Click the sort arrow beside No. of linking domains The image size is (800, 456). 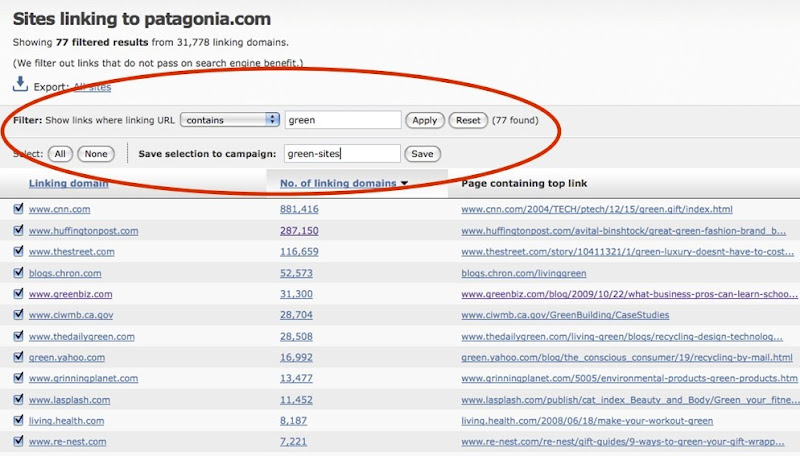click(405, 184)
